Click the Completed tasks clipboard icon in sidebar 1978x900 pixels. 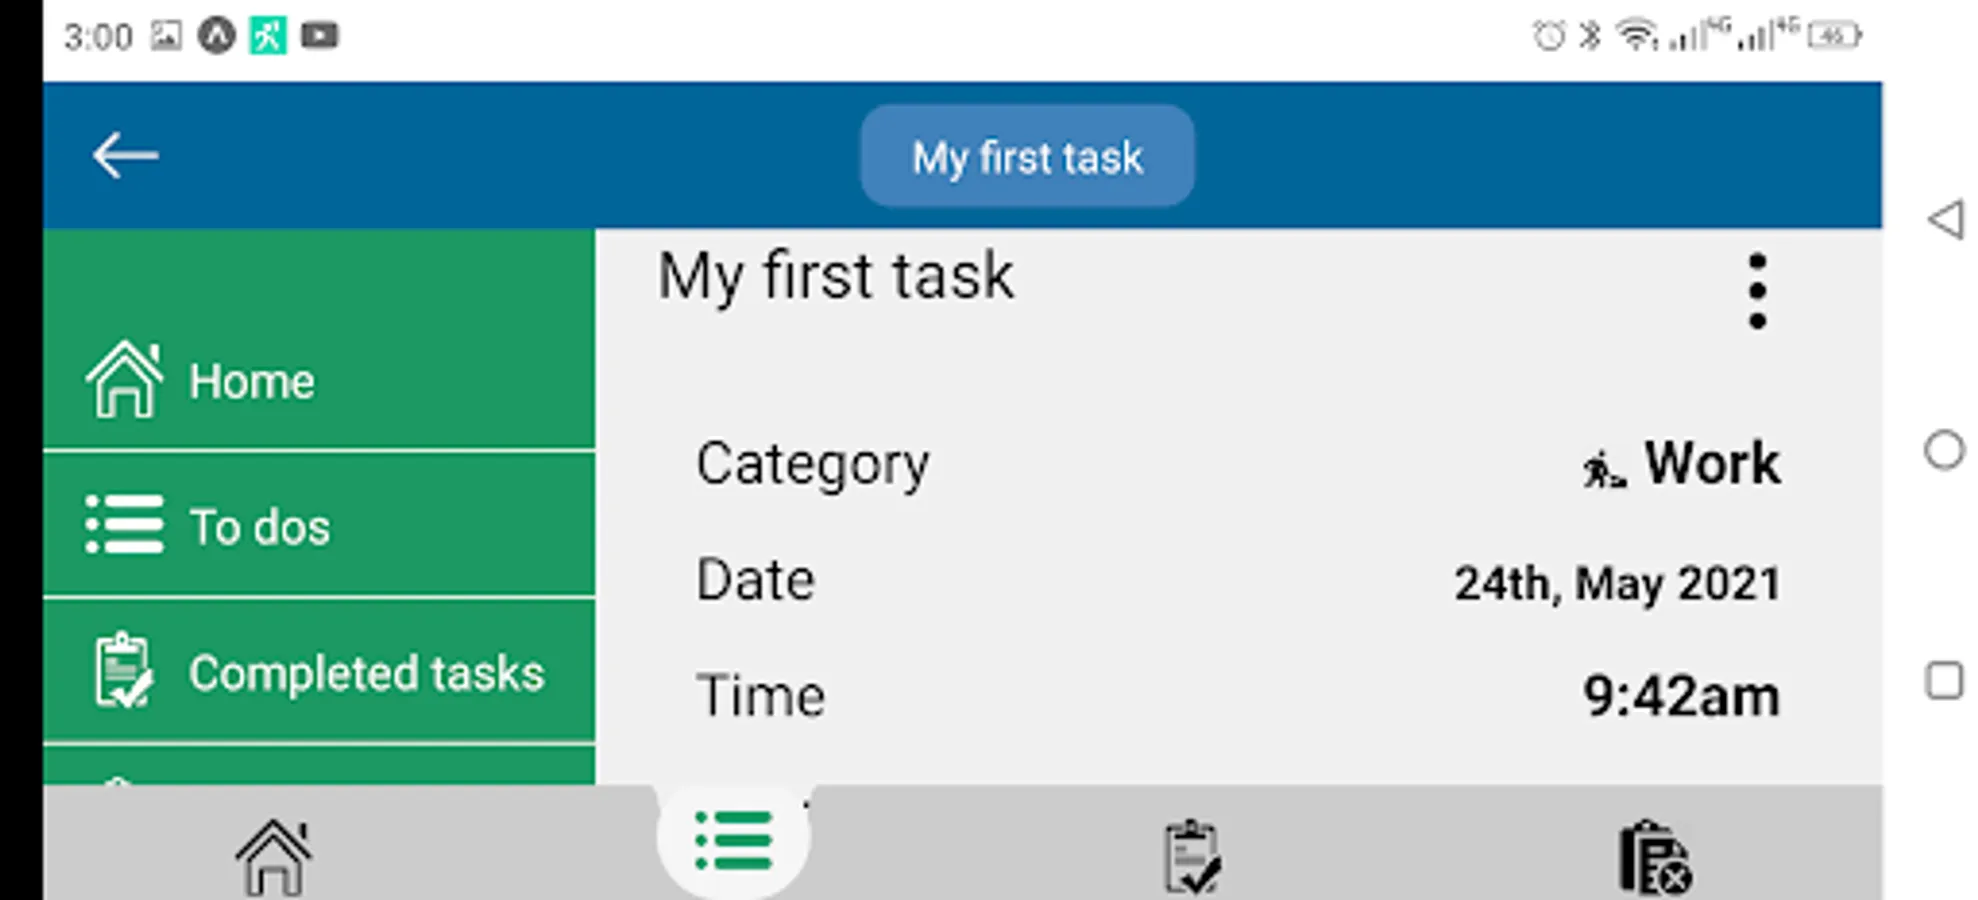tap(123, 671)
